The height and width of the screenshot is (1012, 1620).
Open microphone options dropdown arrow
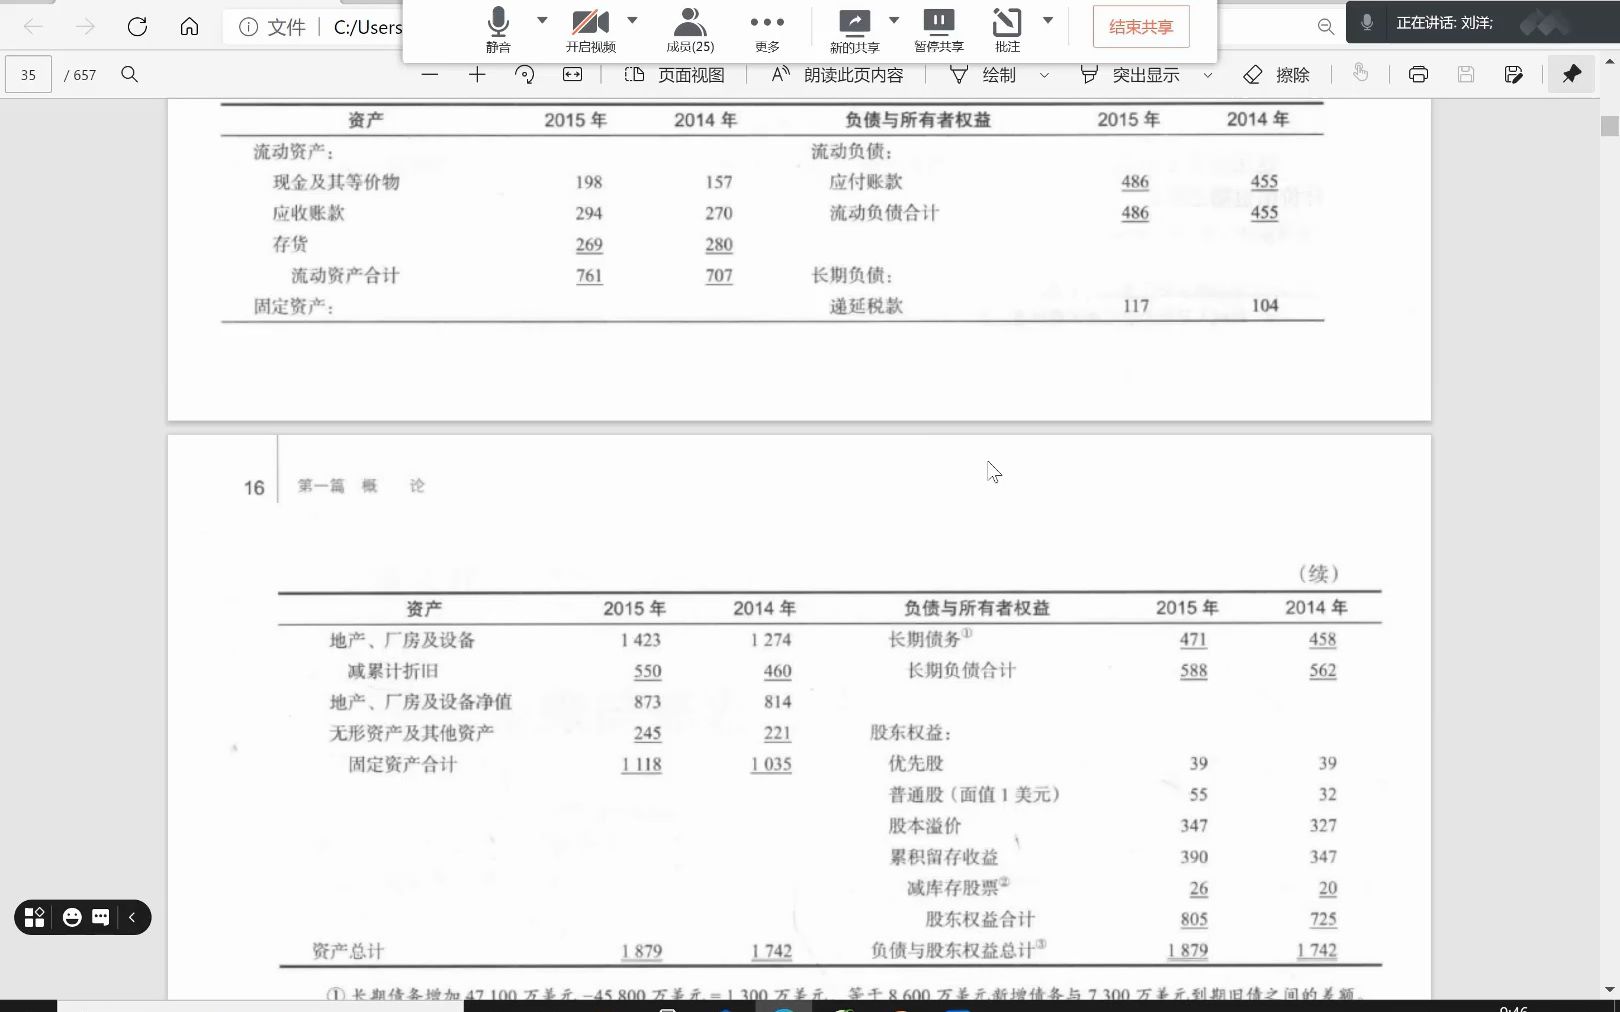(542, 20)
